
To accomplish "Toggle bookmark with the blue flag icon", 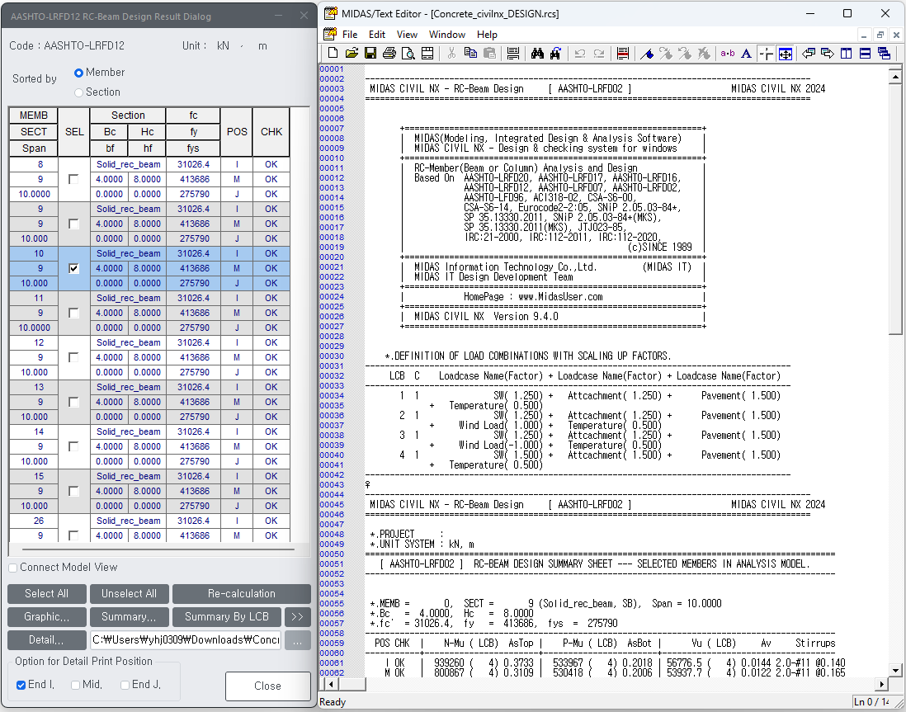I will [x=647, y=54].
